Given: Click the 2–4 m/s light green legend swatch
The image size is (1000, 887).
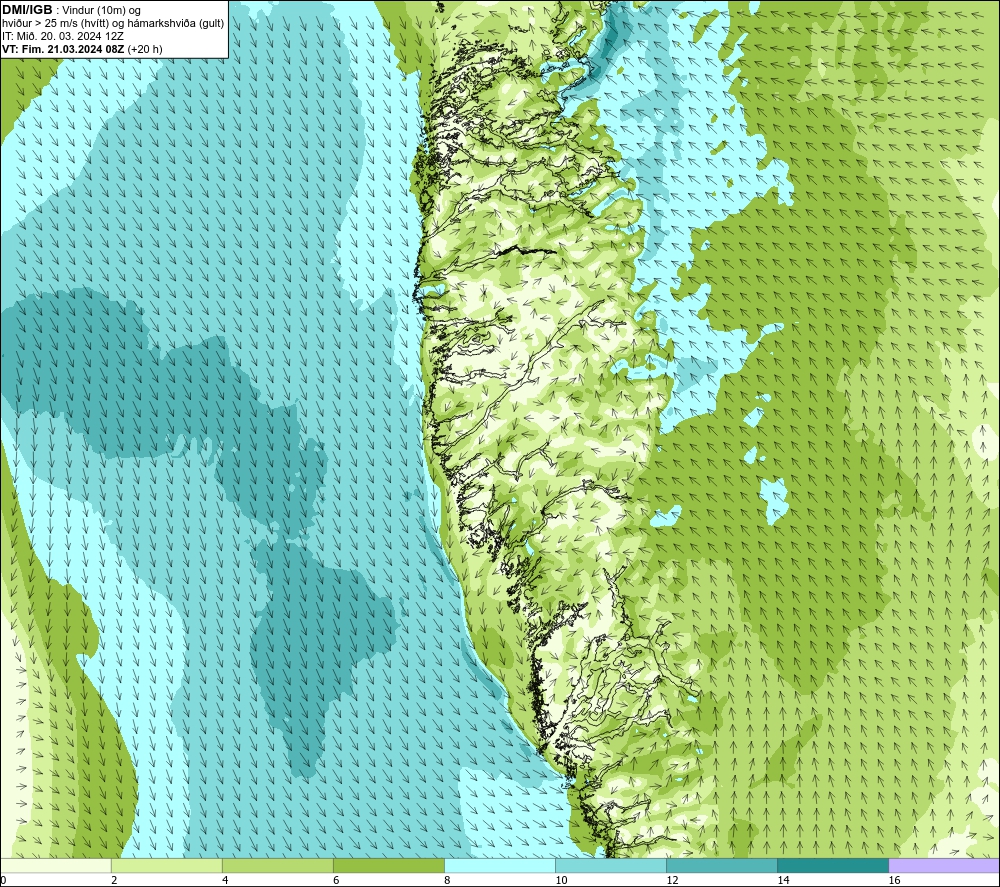Looking at the screenshot, I should tap(167, 866).
